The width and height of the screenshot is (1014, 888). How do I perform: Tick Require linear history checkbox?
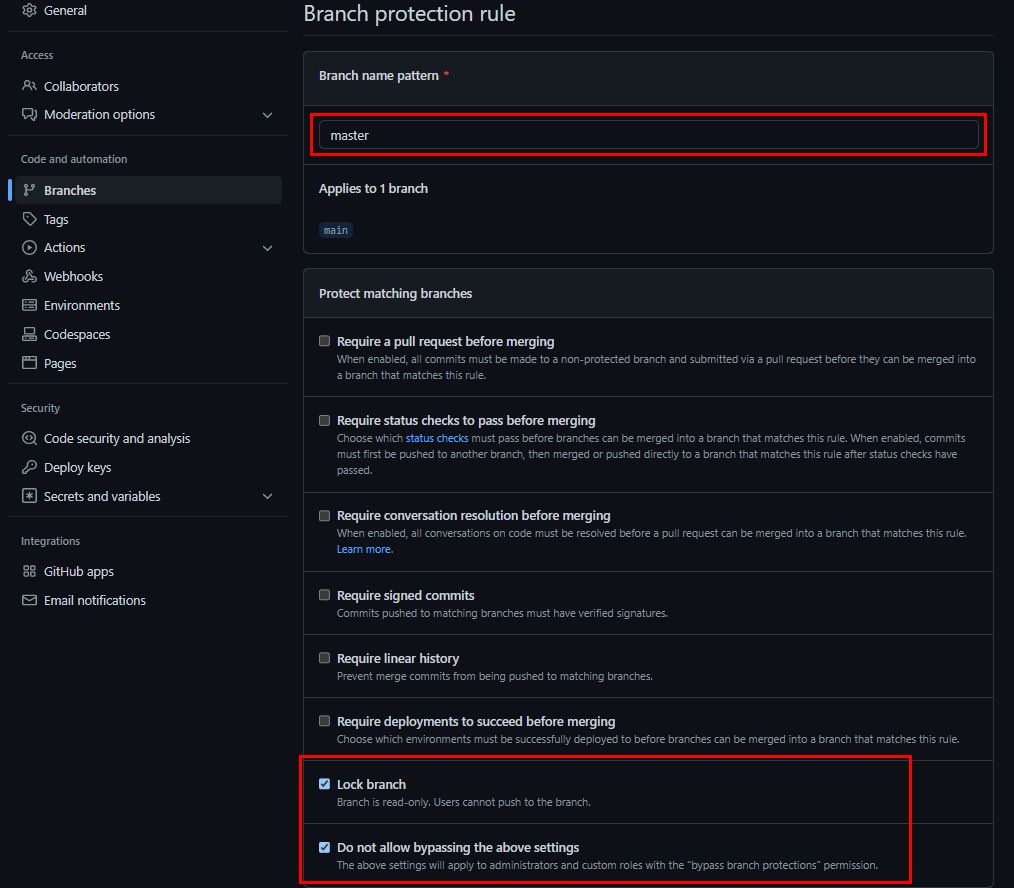point(325,658)
